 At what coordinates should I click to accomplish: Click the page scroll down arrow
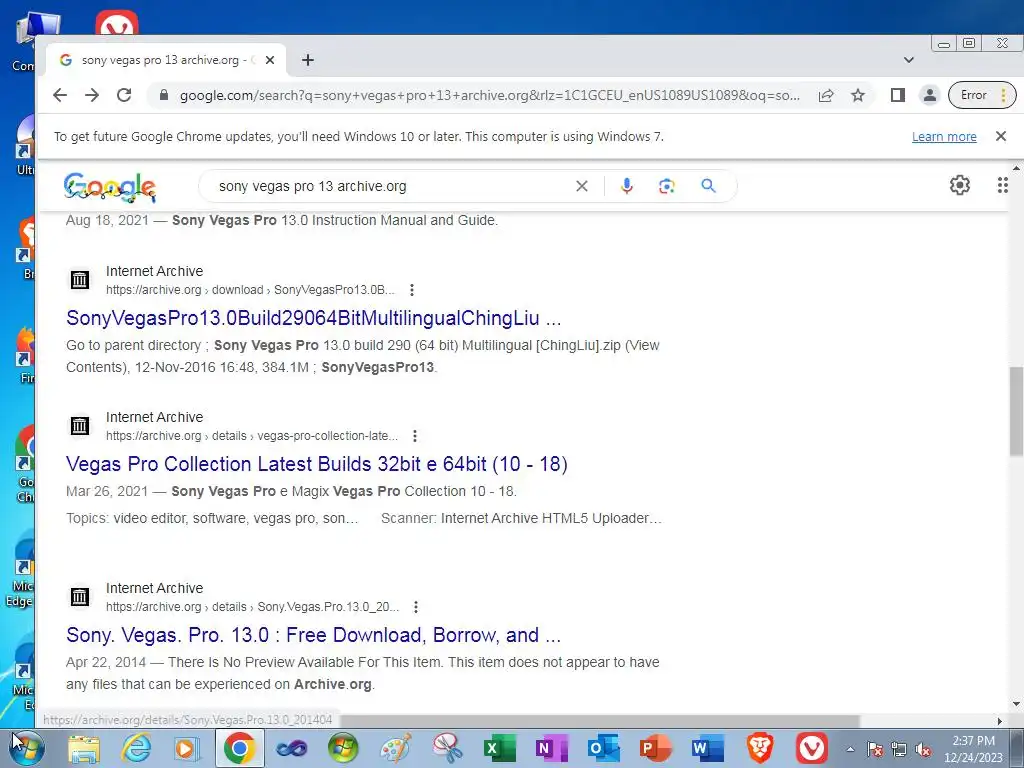point(1016,704)
